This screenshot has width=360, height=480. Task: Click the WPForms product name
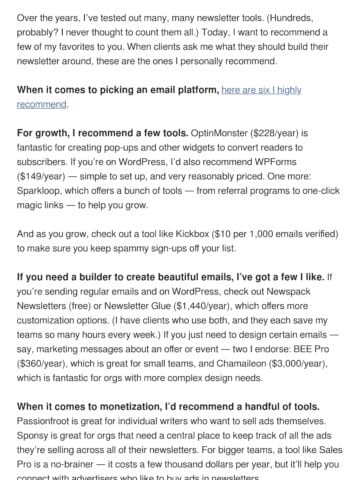275,162
